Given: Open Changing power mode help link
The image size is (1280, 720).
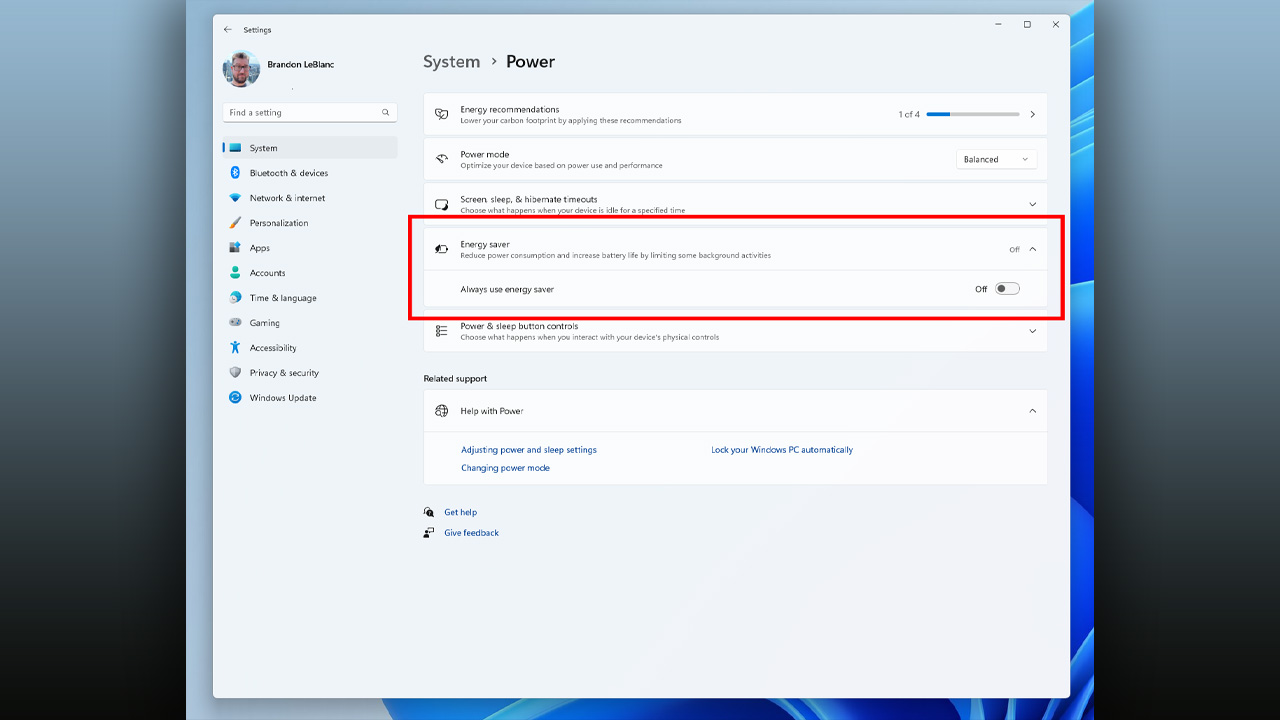Looking at the screenshot, I should pyautogui.click(x=505, y=468).
